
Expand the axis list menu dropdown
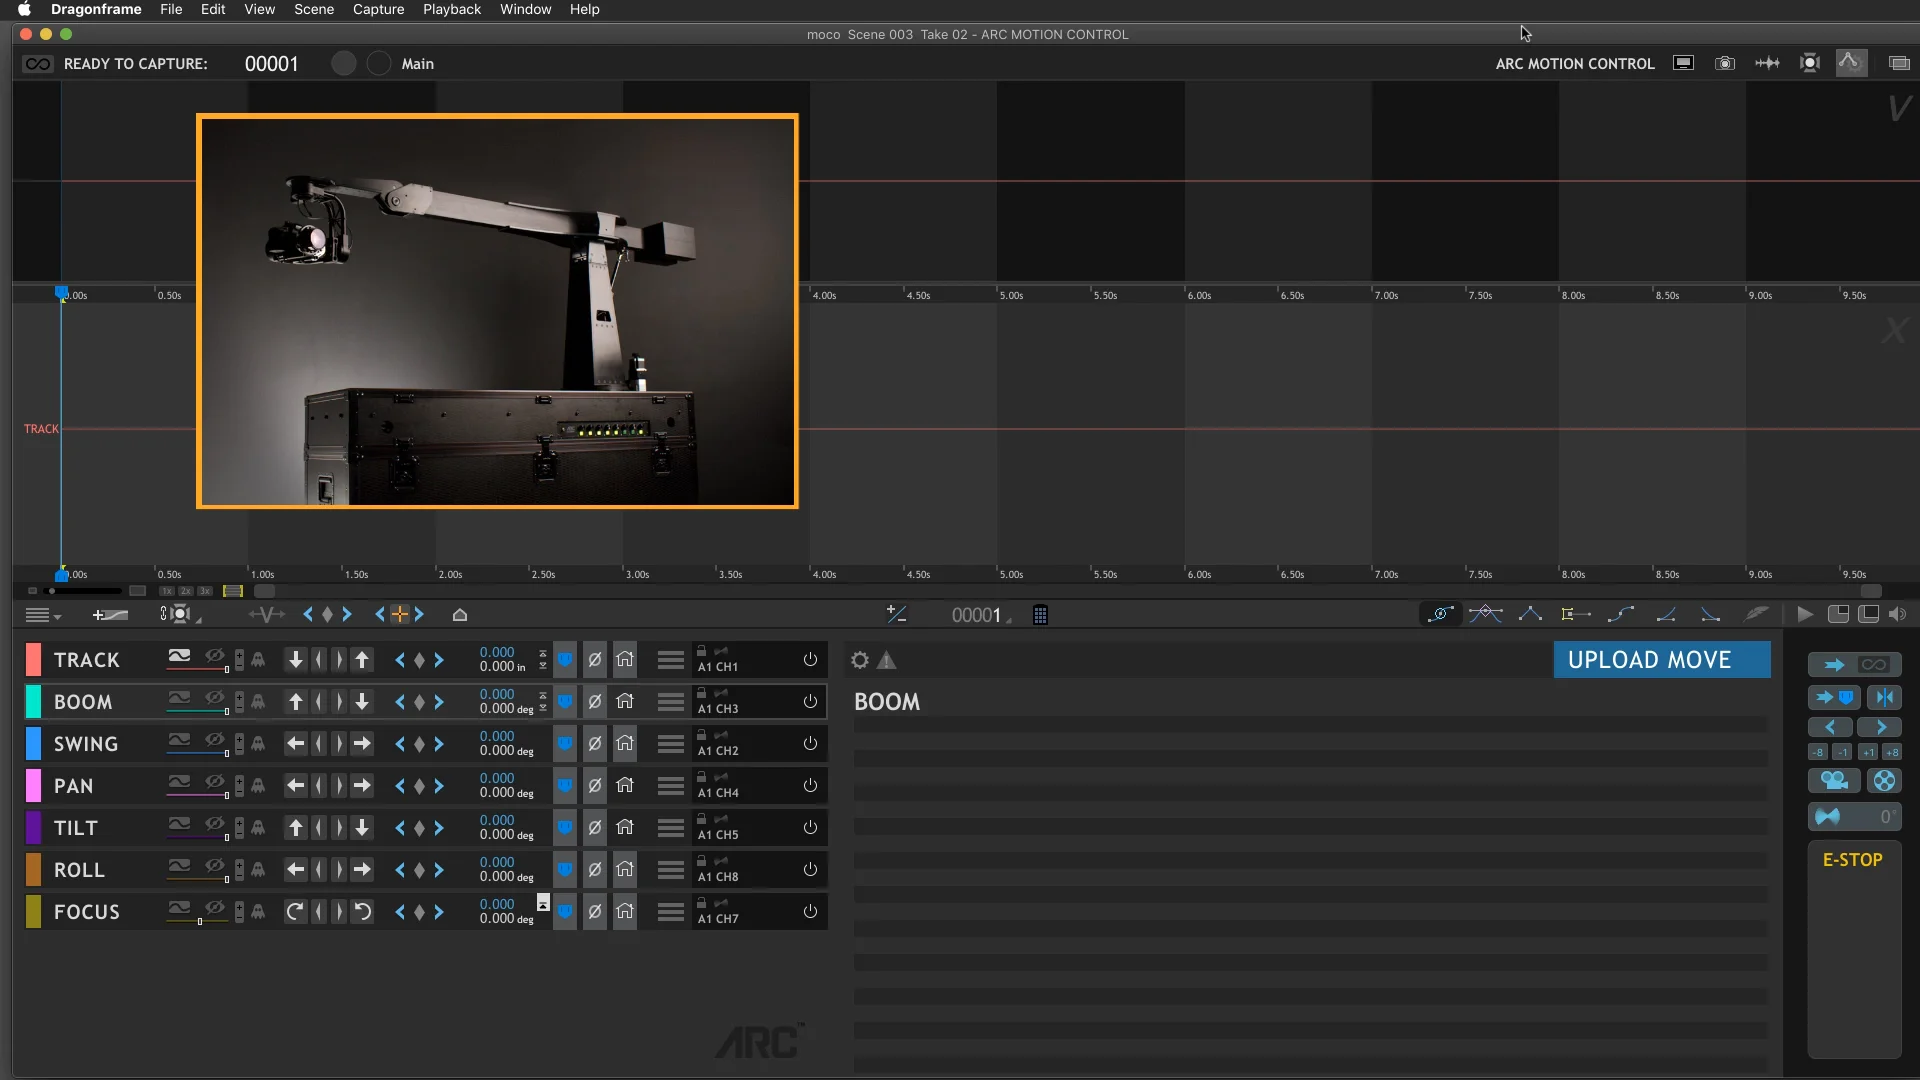[x=43, y=615]
